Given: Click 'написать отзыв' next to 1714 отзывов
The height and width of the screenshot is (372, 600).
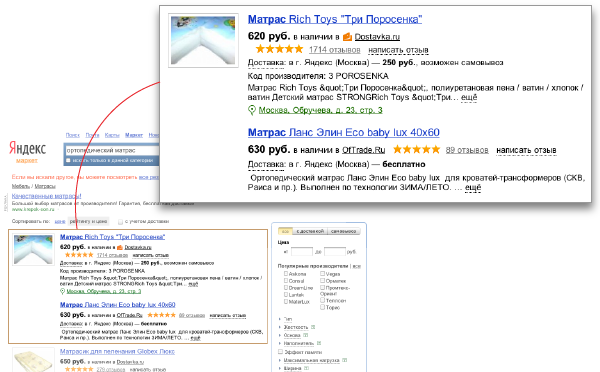Looking at the screenshot, I should coord(398,50).
